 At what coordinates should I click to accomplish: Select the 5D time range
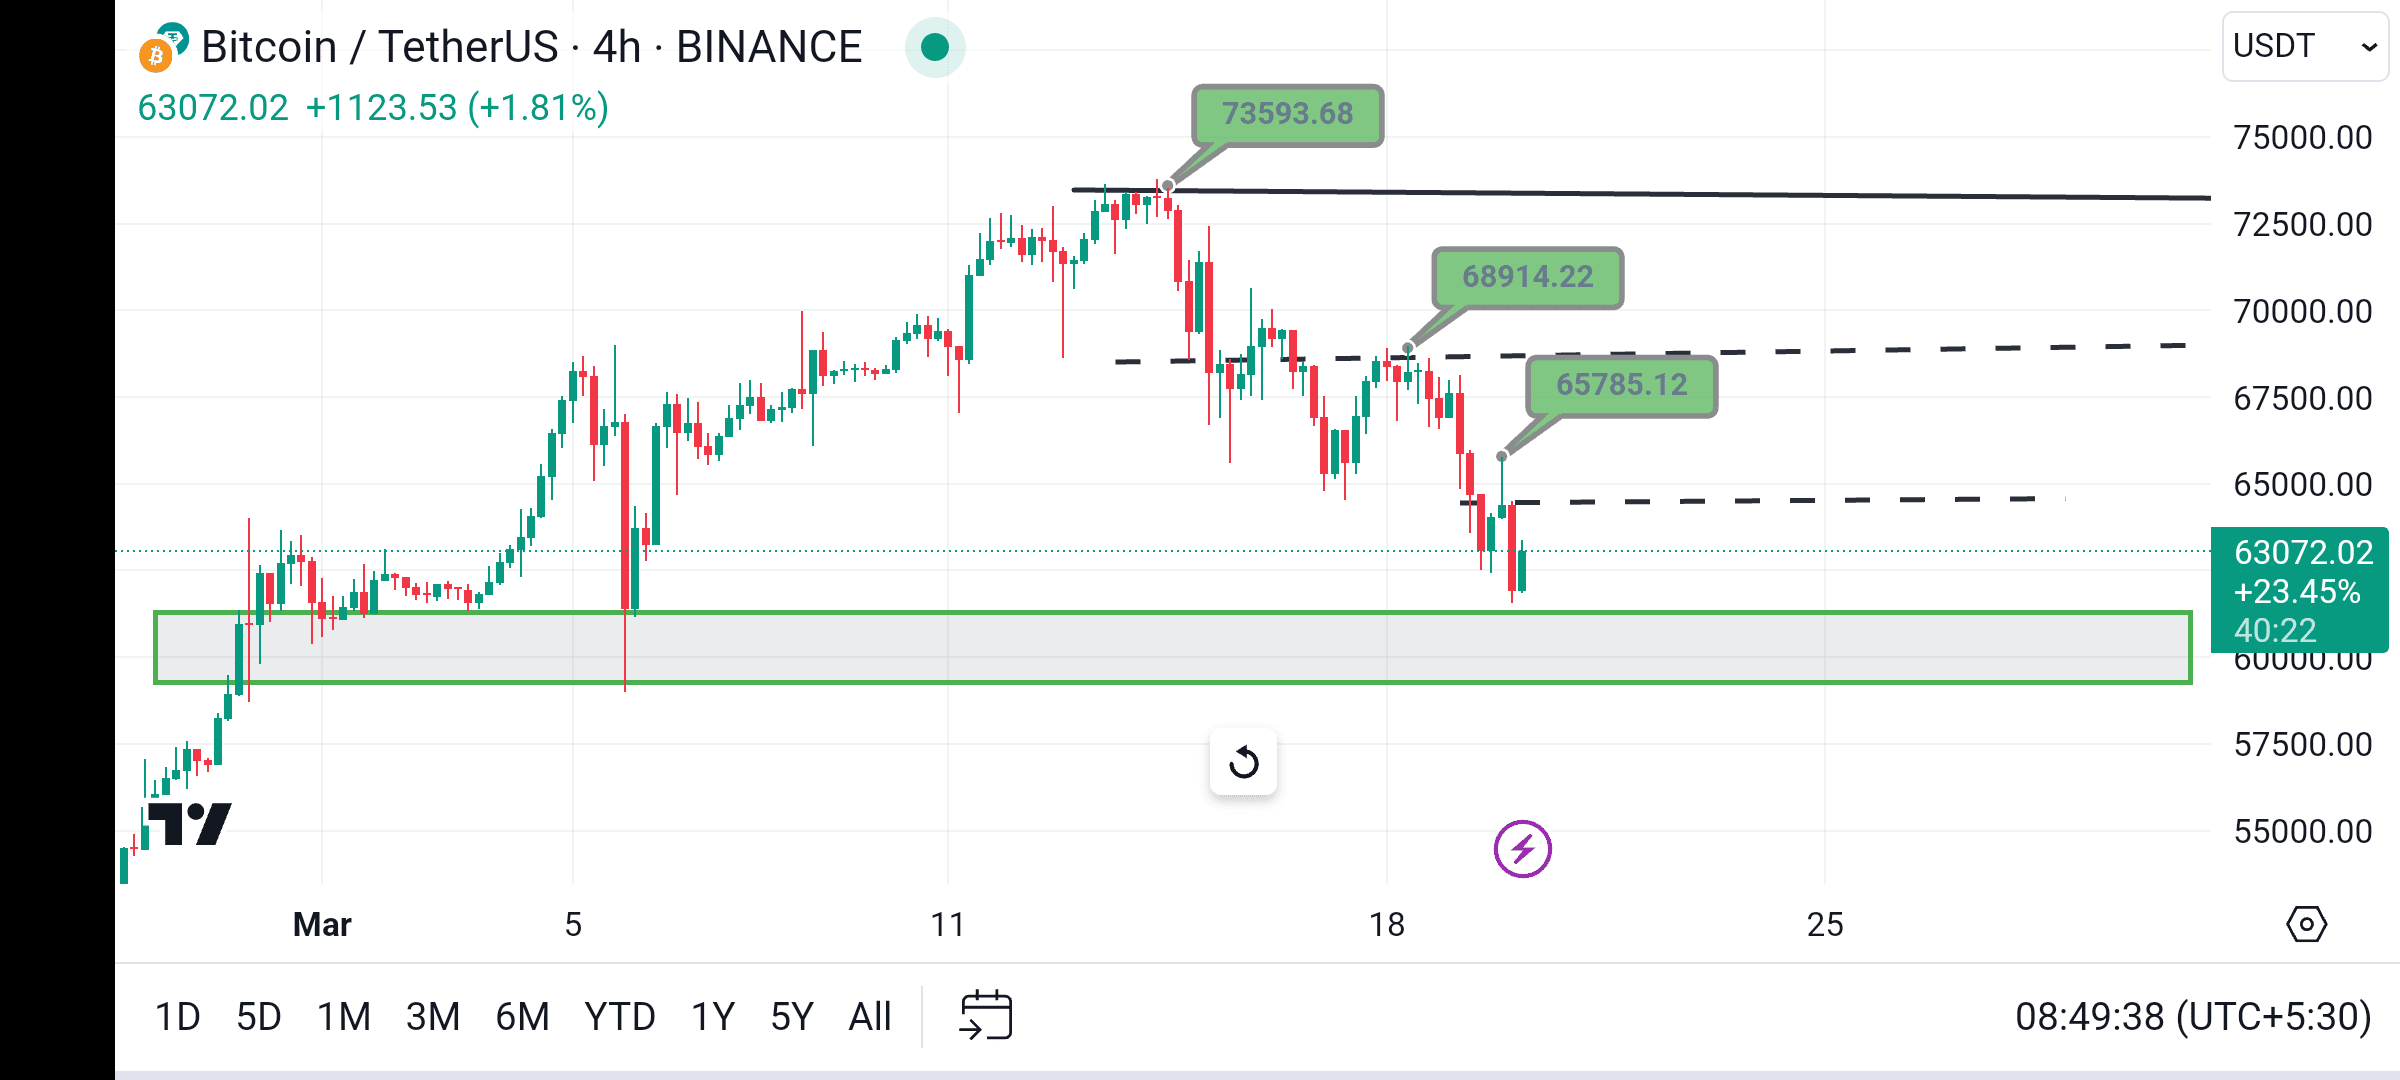point(259,1017)
